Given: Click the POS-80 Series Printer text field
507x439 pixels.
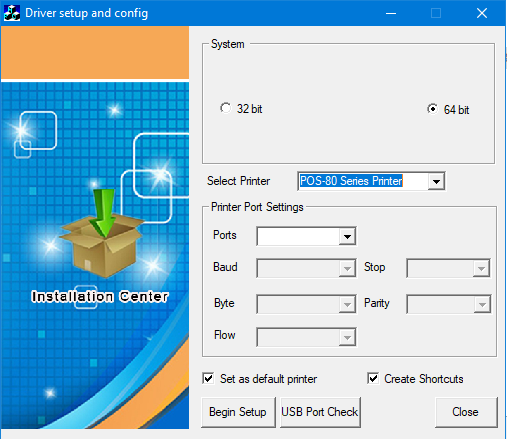Looking at the screenshot, I should [x=363, y=181].
